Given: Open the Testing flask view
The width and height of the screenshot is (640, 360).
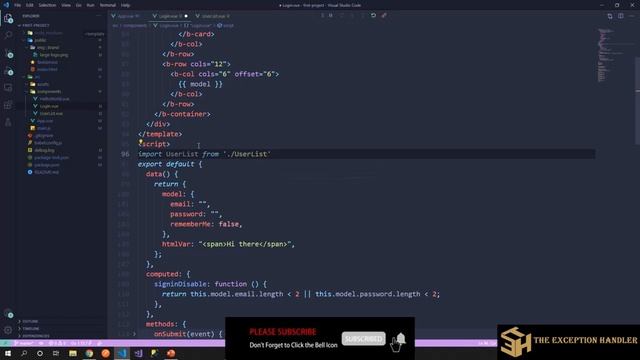Looking at the screenshot, I should (x=8, y=122).
